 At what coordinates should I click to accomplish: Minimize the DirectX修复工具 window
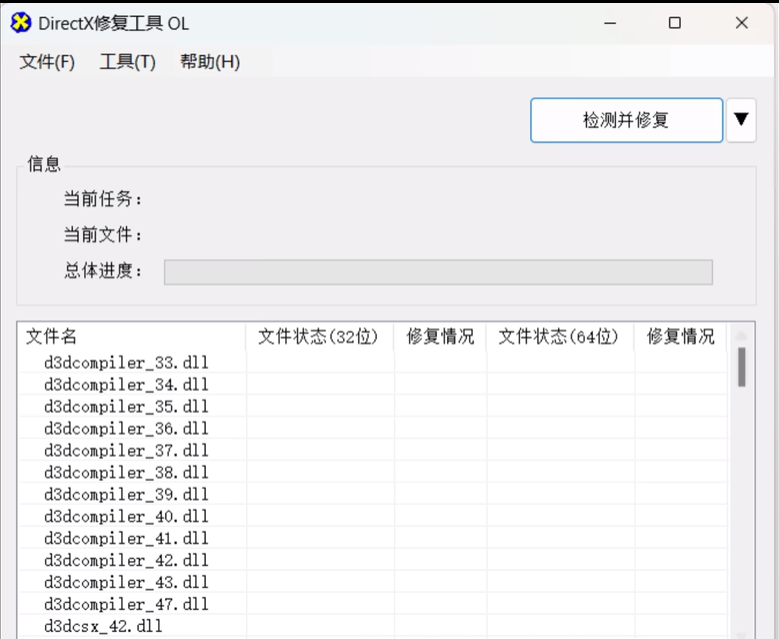[610, 23]
